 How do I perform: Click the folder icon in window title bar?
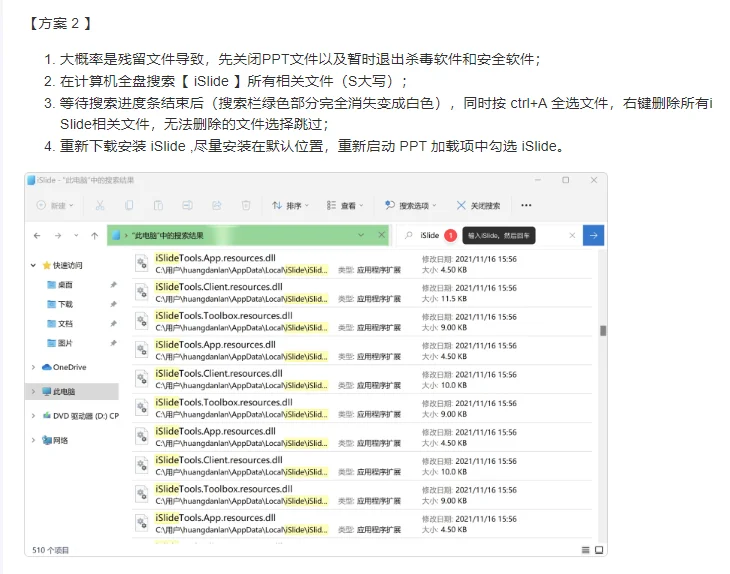pos(31,180)
